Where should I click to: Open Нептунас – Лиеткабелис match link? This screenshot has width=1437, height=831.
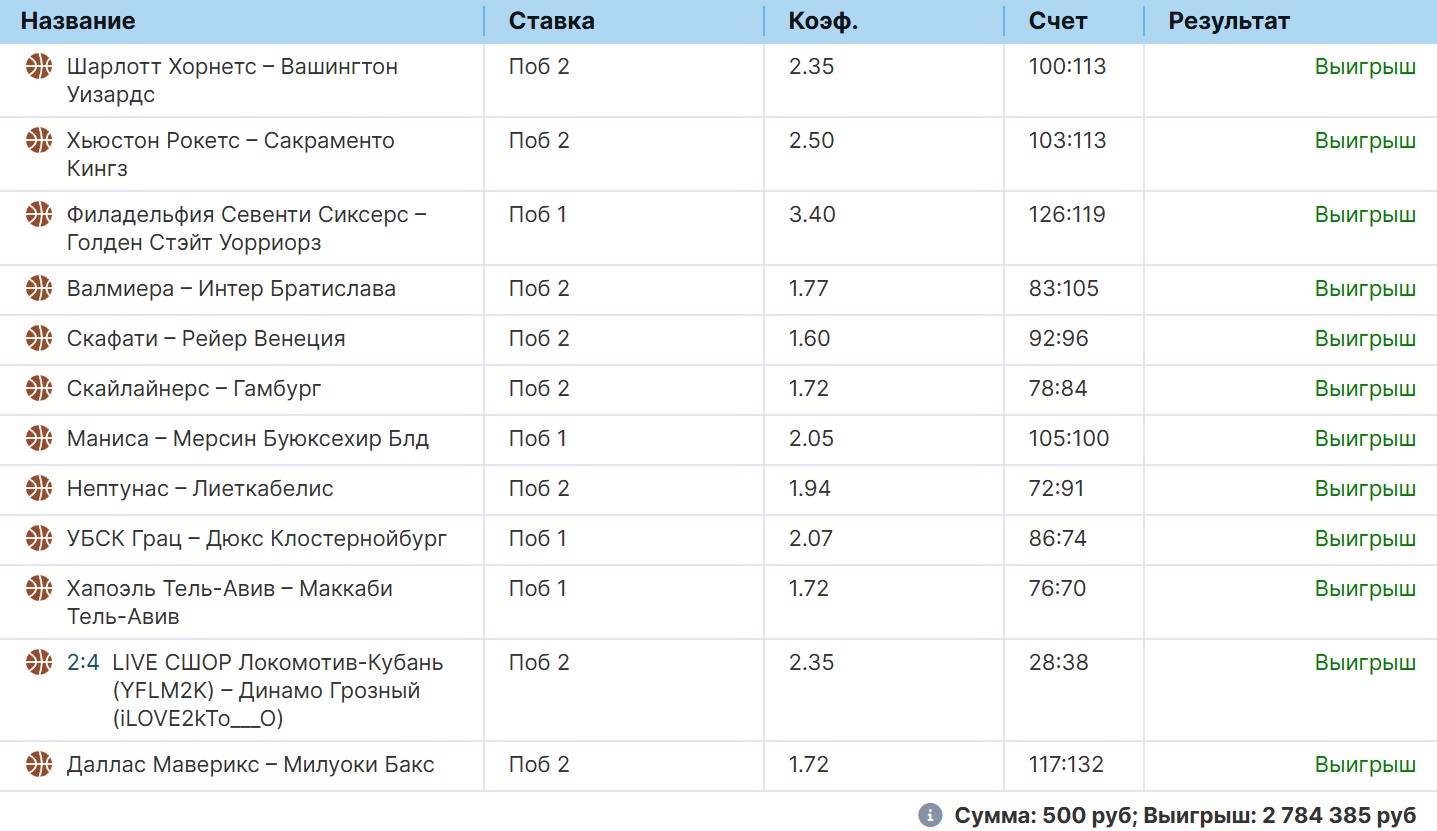pyautogui.click(x=200, y=489)
